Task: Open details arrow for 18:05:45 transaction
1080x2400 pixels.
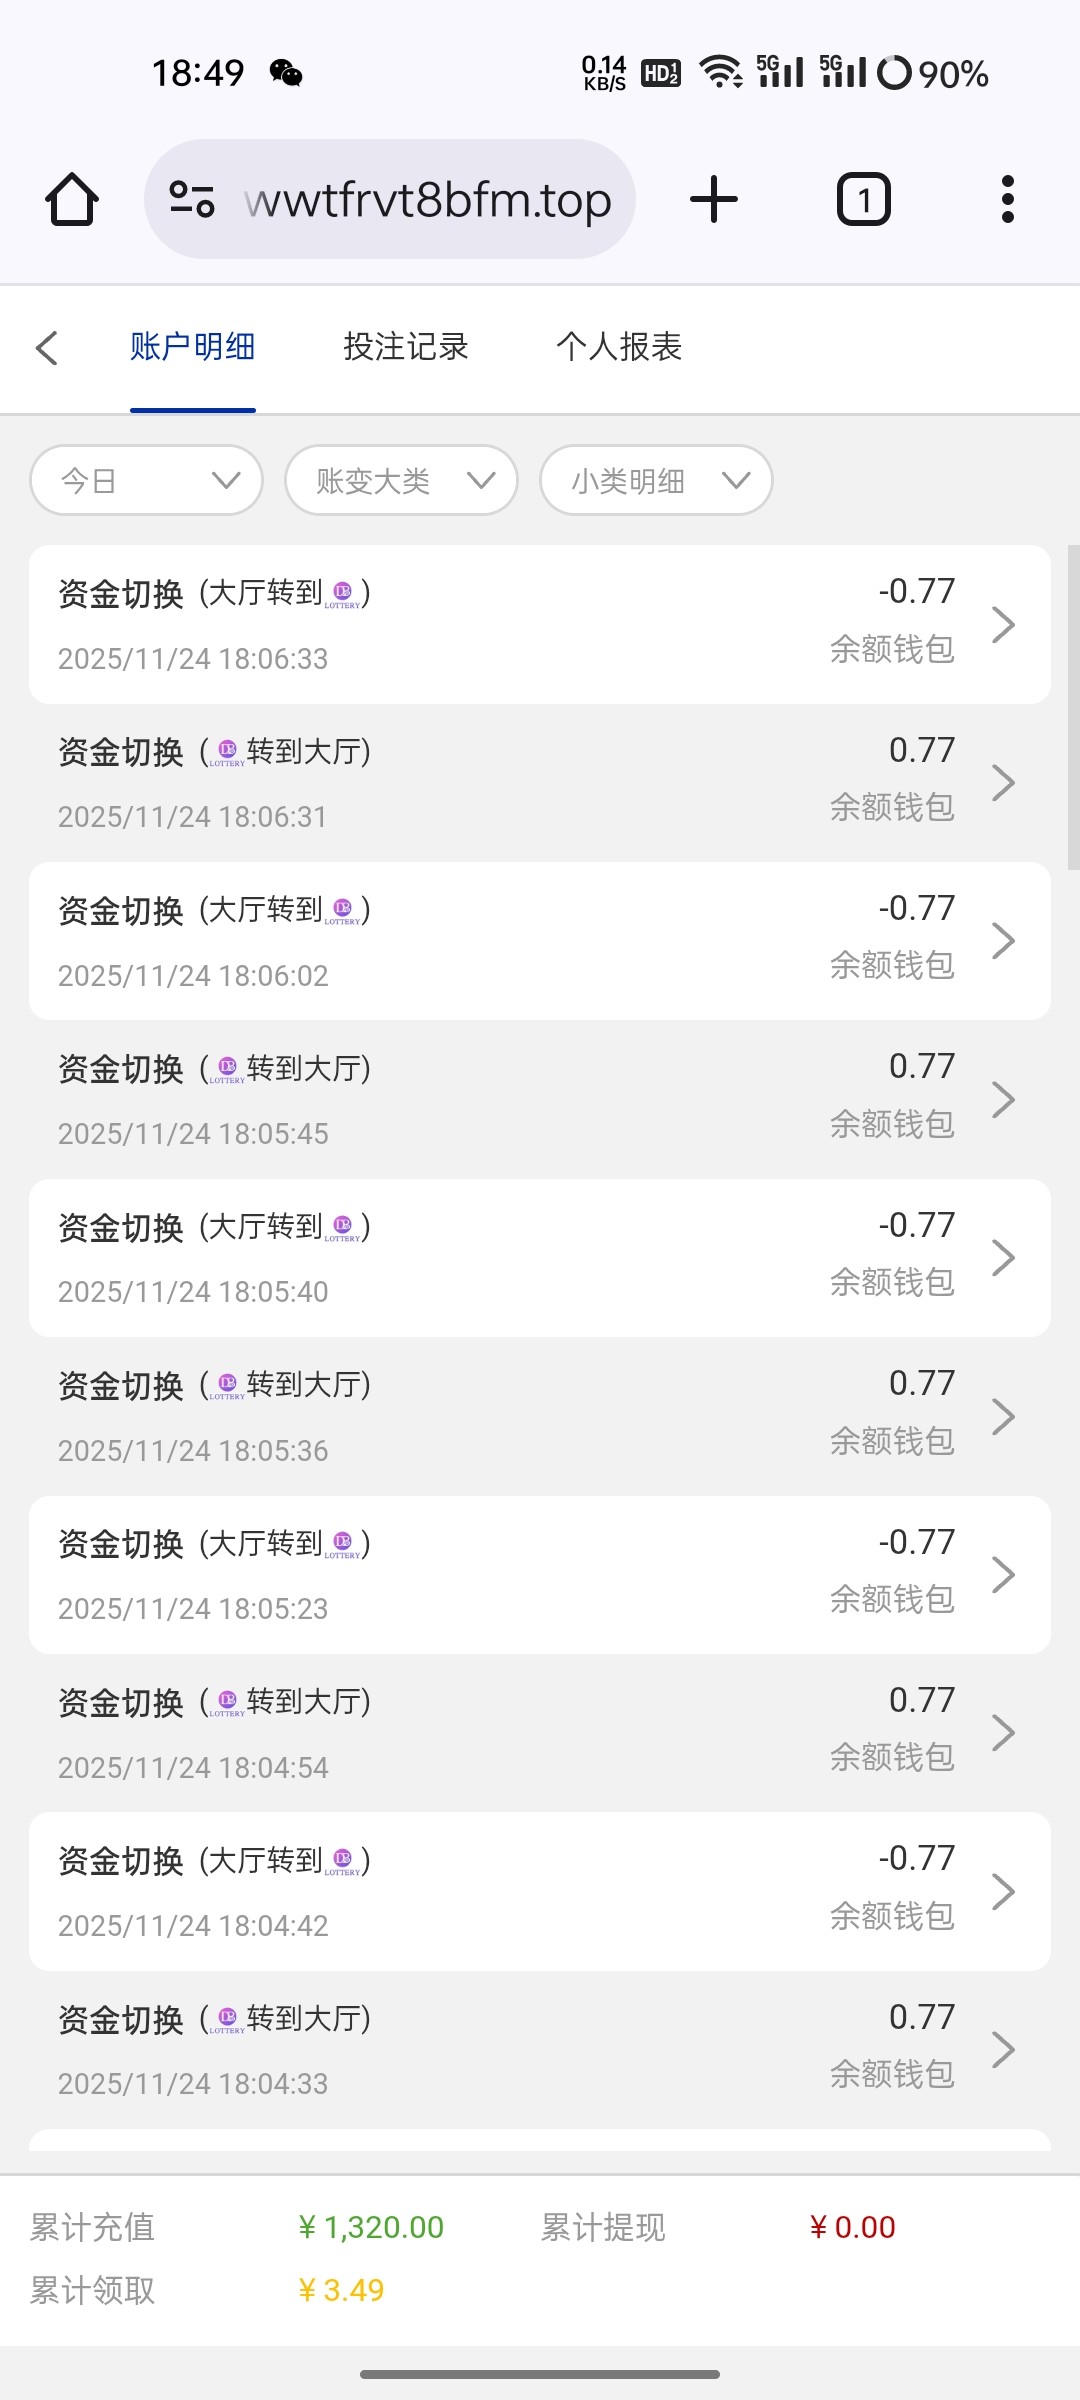Action: [x=1003, y=1100]
